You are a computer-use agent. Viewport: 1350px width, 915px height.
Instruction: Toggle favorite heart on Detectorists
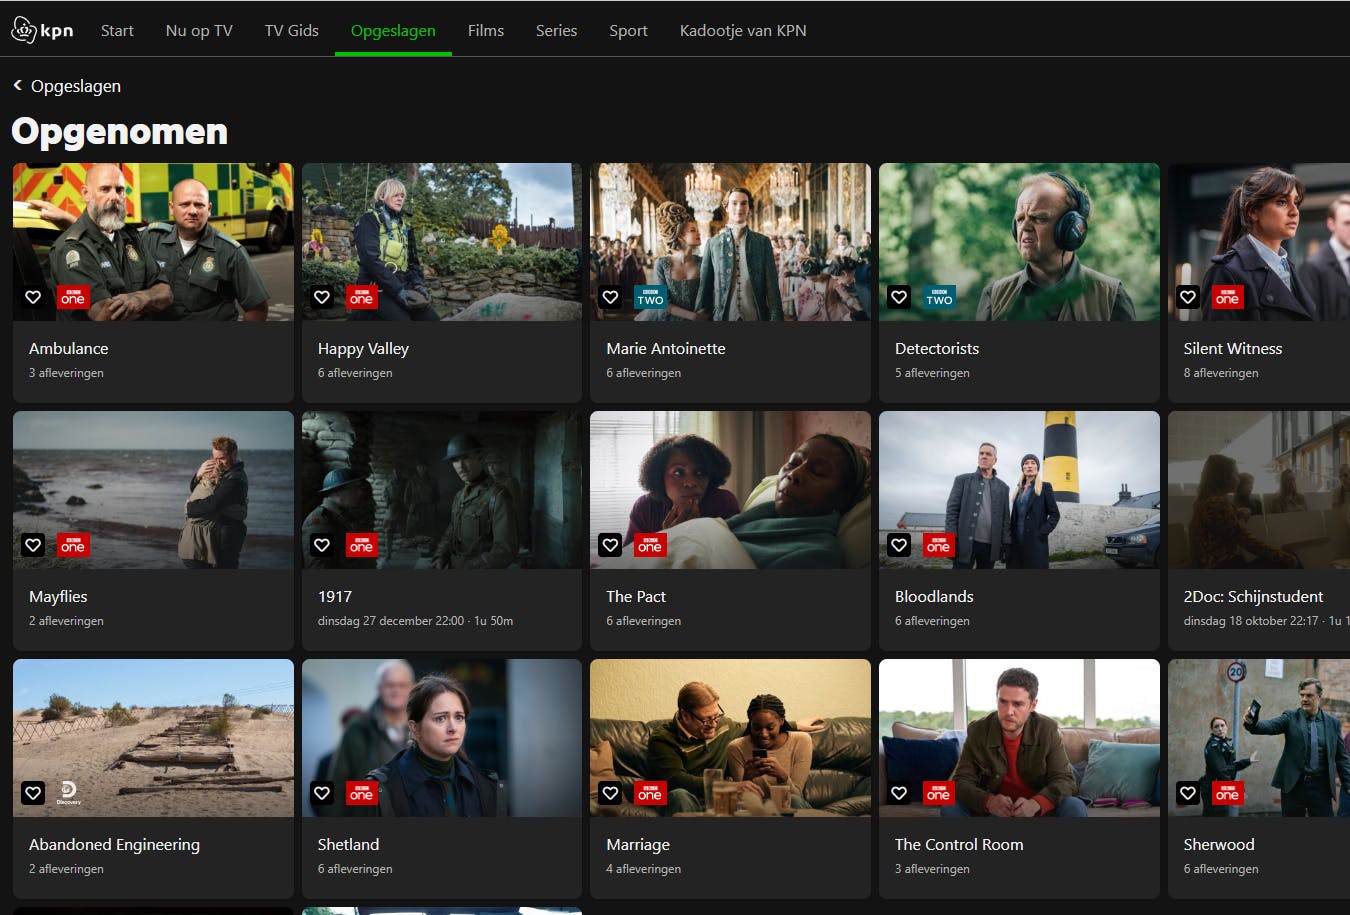point(899,297)
